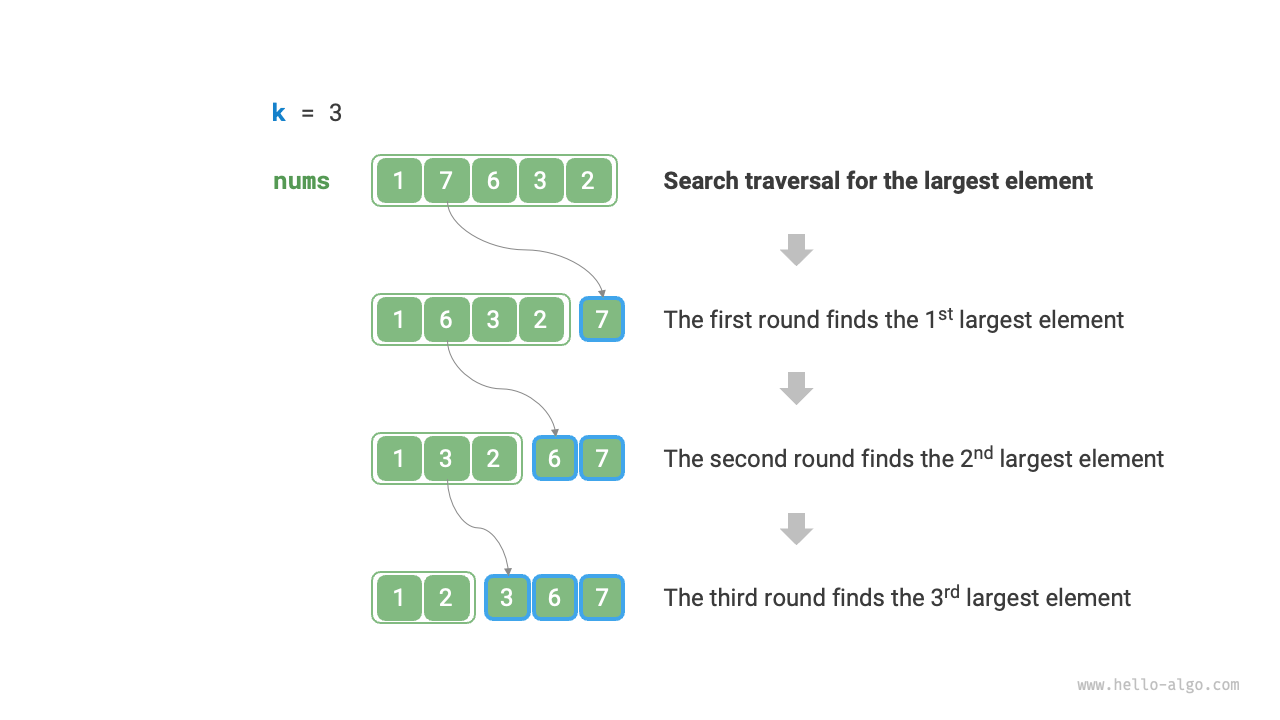The width and height of the screenshot is (1280, 720).
Task: Click the blue k variable label
Action: 279,113
